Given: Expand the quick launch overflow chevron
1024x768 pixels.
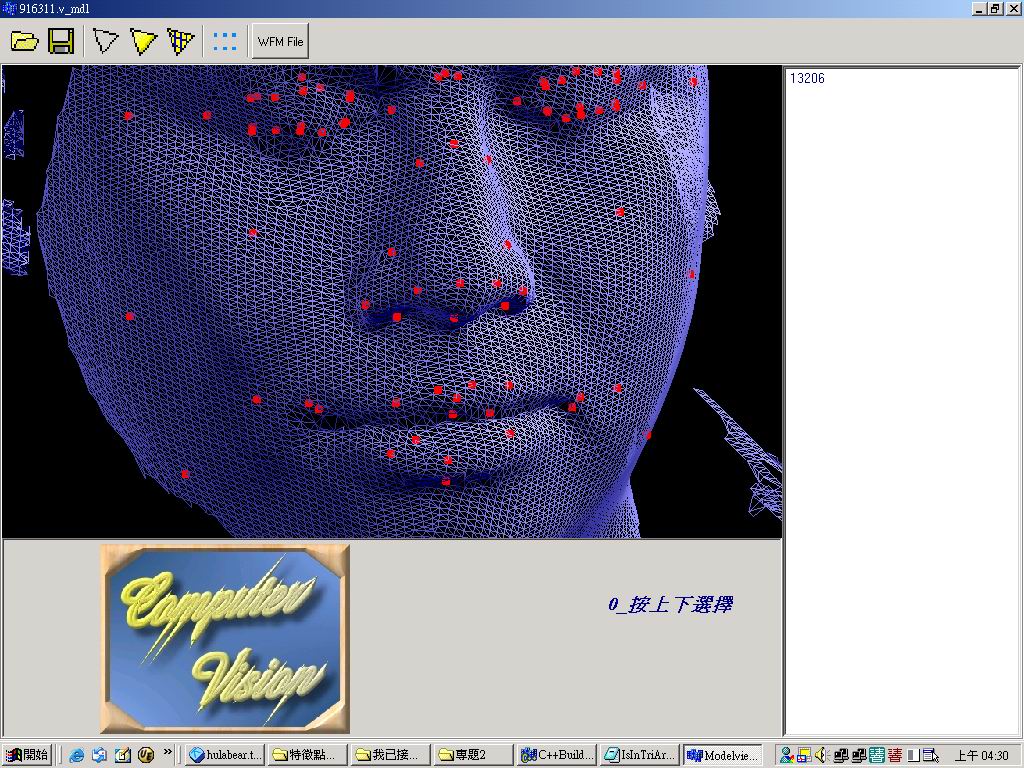Looking at the screenshot, I should [x=167, y=751].
